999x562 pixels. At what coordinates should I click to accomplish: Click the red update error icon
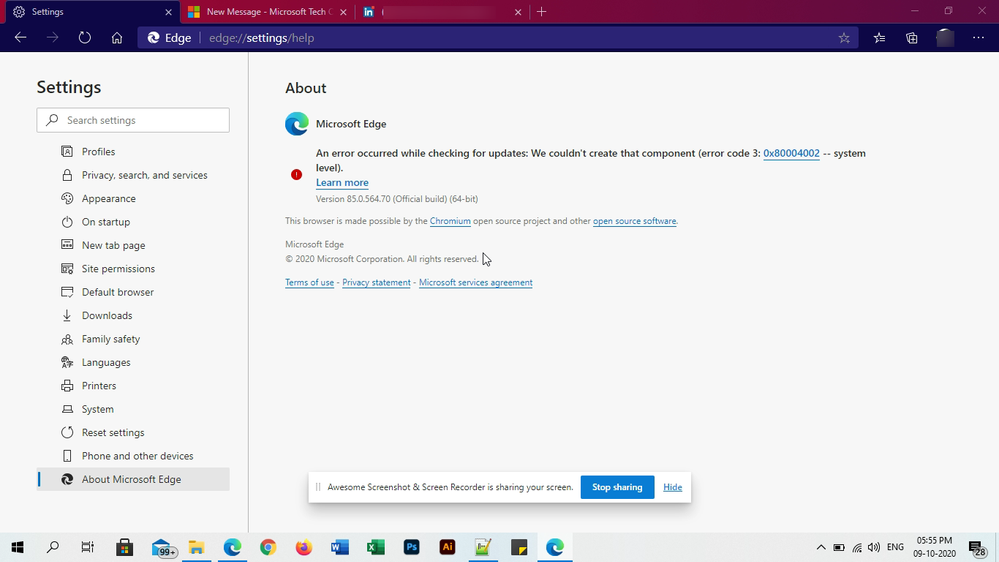296,175
